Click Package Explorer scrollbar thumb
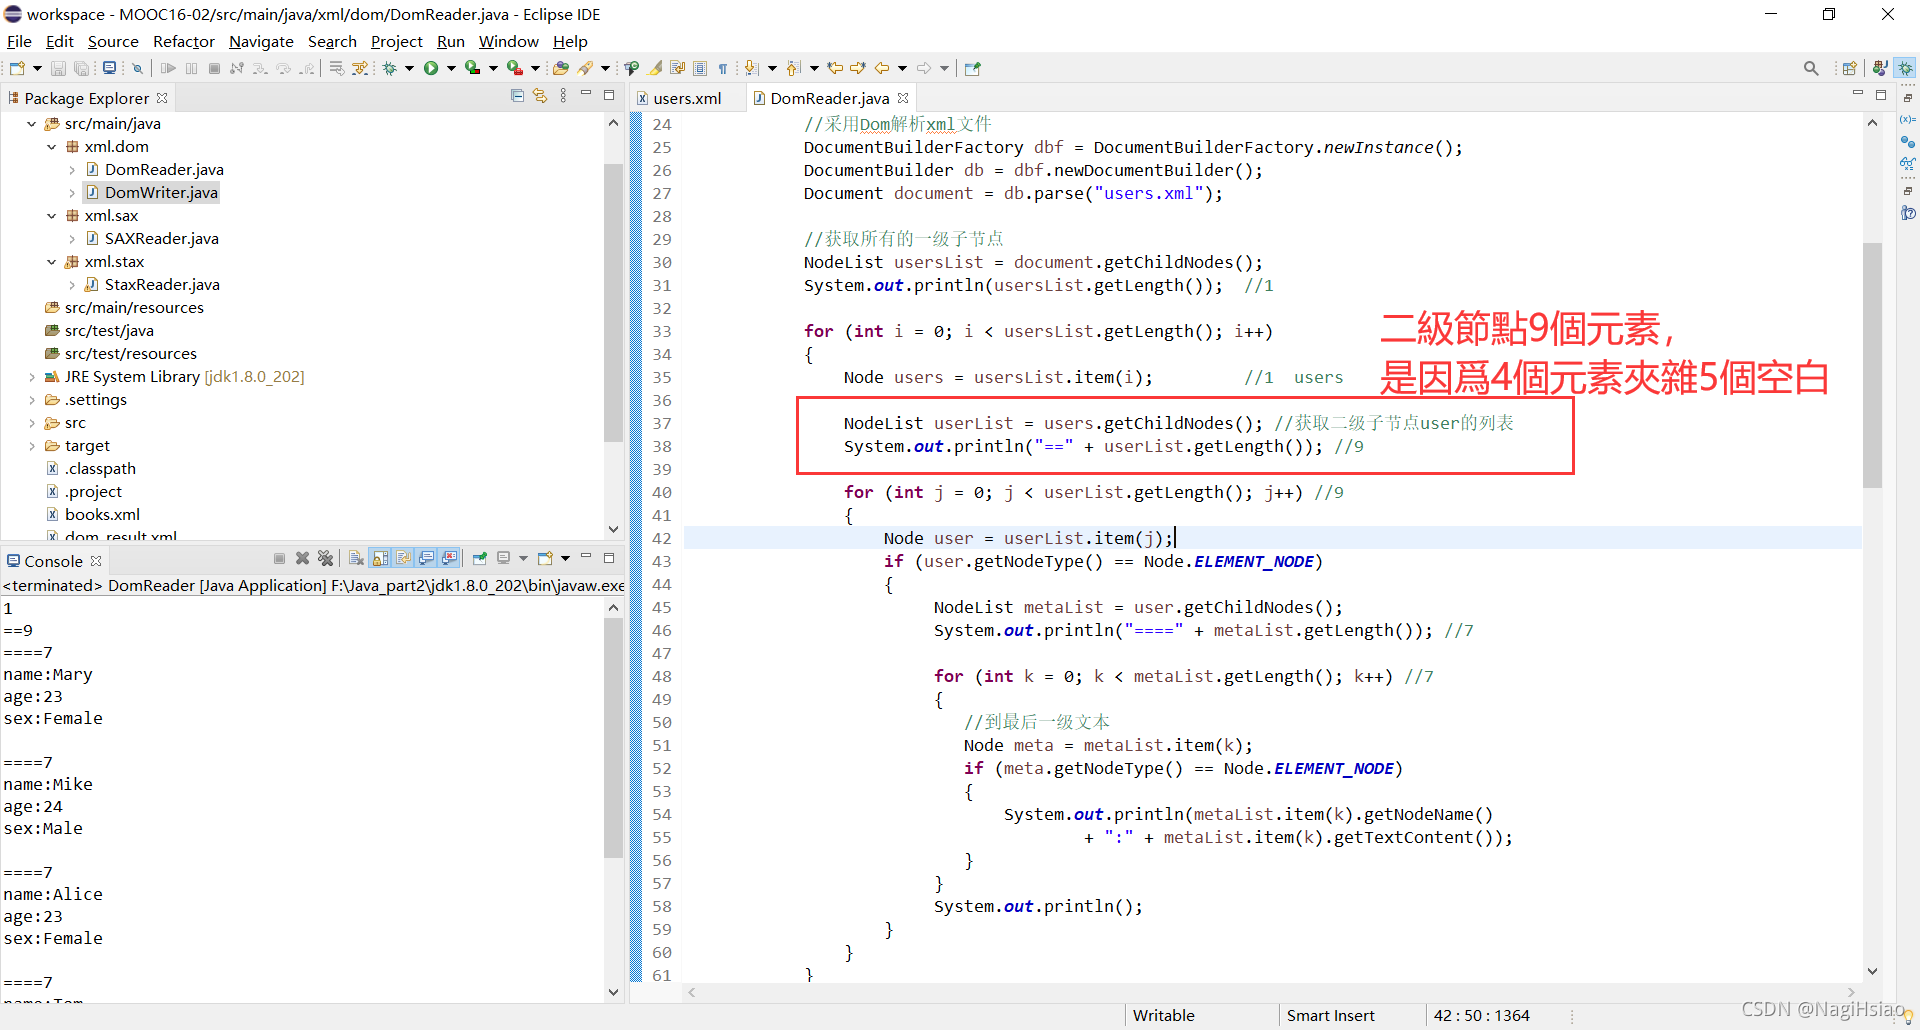Viewport: 1920px width, 1030px height. (x=613, y=303)
